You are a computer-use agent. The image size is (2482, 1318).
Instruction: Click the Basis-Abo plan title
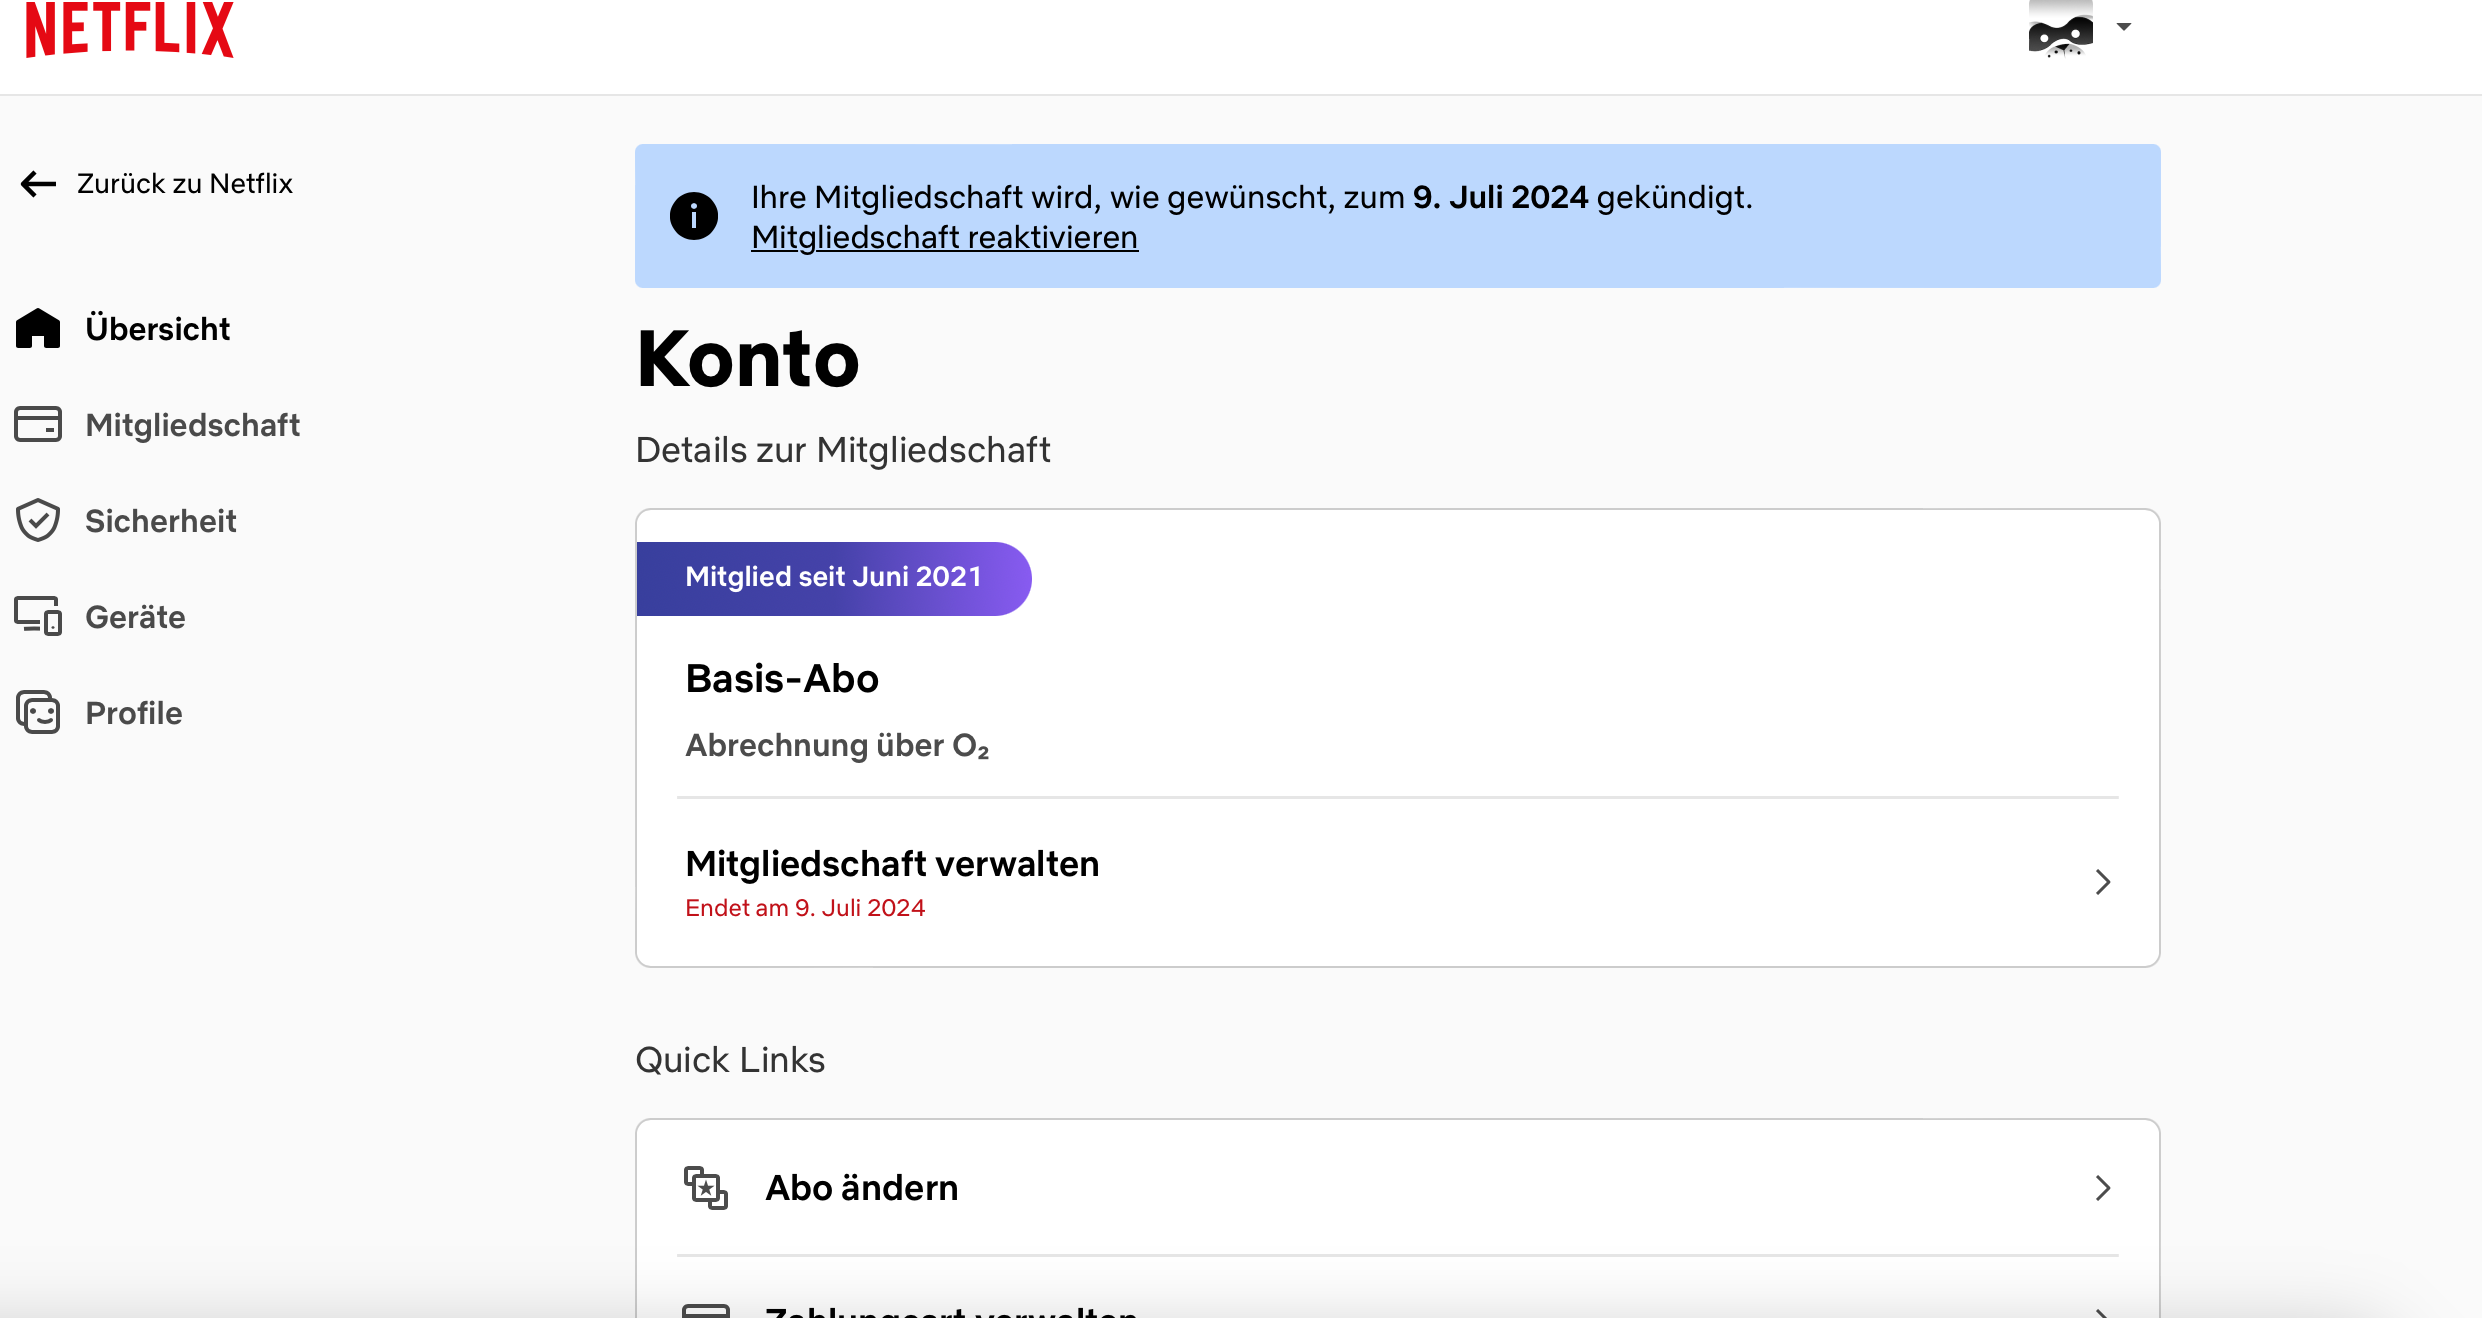[782, 679]
